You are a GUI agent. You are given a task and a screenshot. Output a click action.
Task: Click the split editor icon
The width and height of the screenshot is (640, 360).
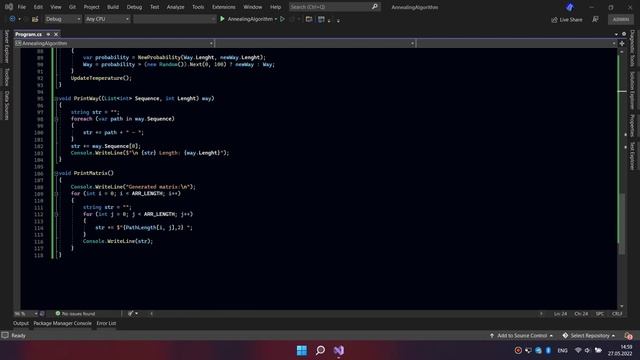click(622, 43)
